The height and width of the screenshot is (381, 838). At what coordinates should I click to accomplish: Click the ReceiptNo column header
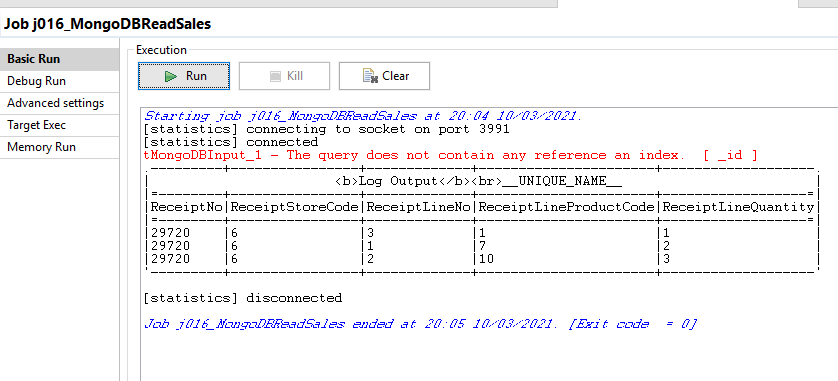[x=187, y=207]
